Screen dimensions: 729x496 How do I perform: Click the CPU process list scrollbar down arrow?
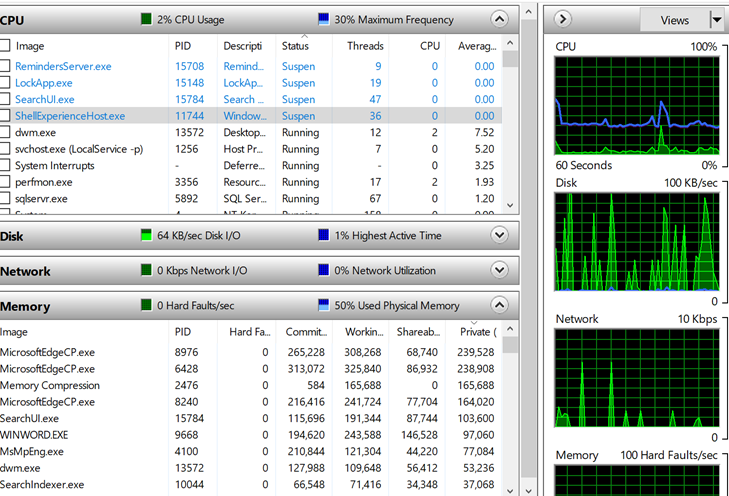coord(510,205)
